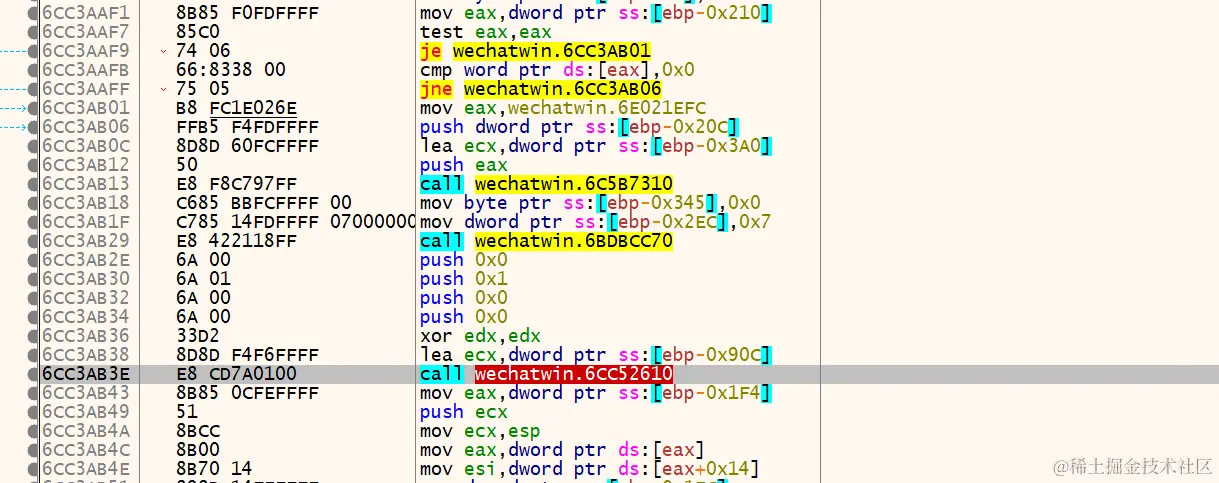Click the 'jne wechatwin.6CC3AB06' instruction
This screenshot has width=1219, height=483.
(541, 89)
